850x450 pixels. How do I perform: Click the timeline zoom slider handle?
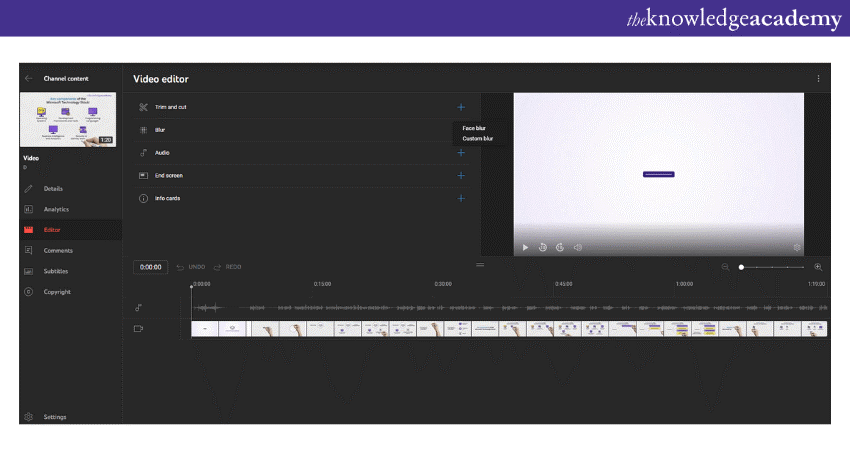coord(741,267)
